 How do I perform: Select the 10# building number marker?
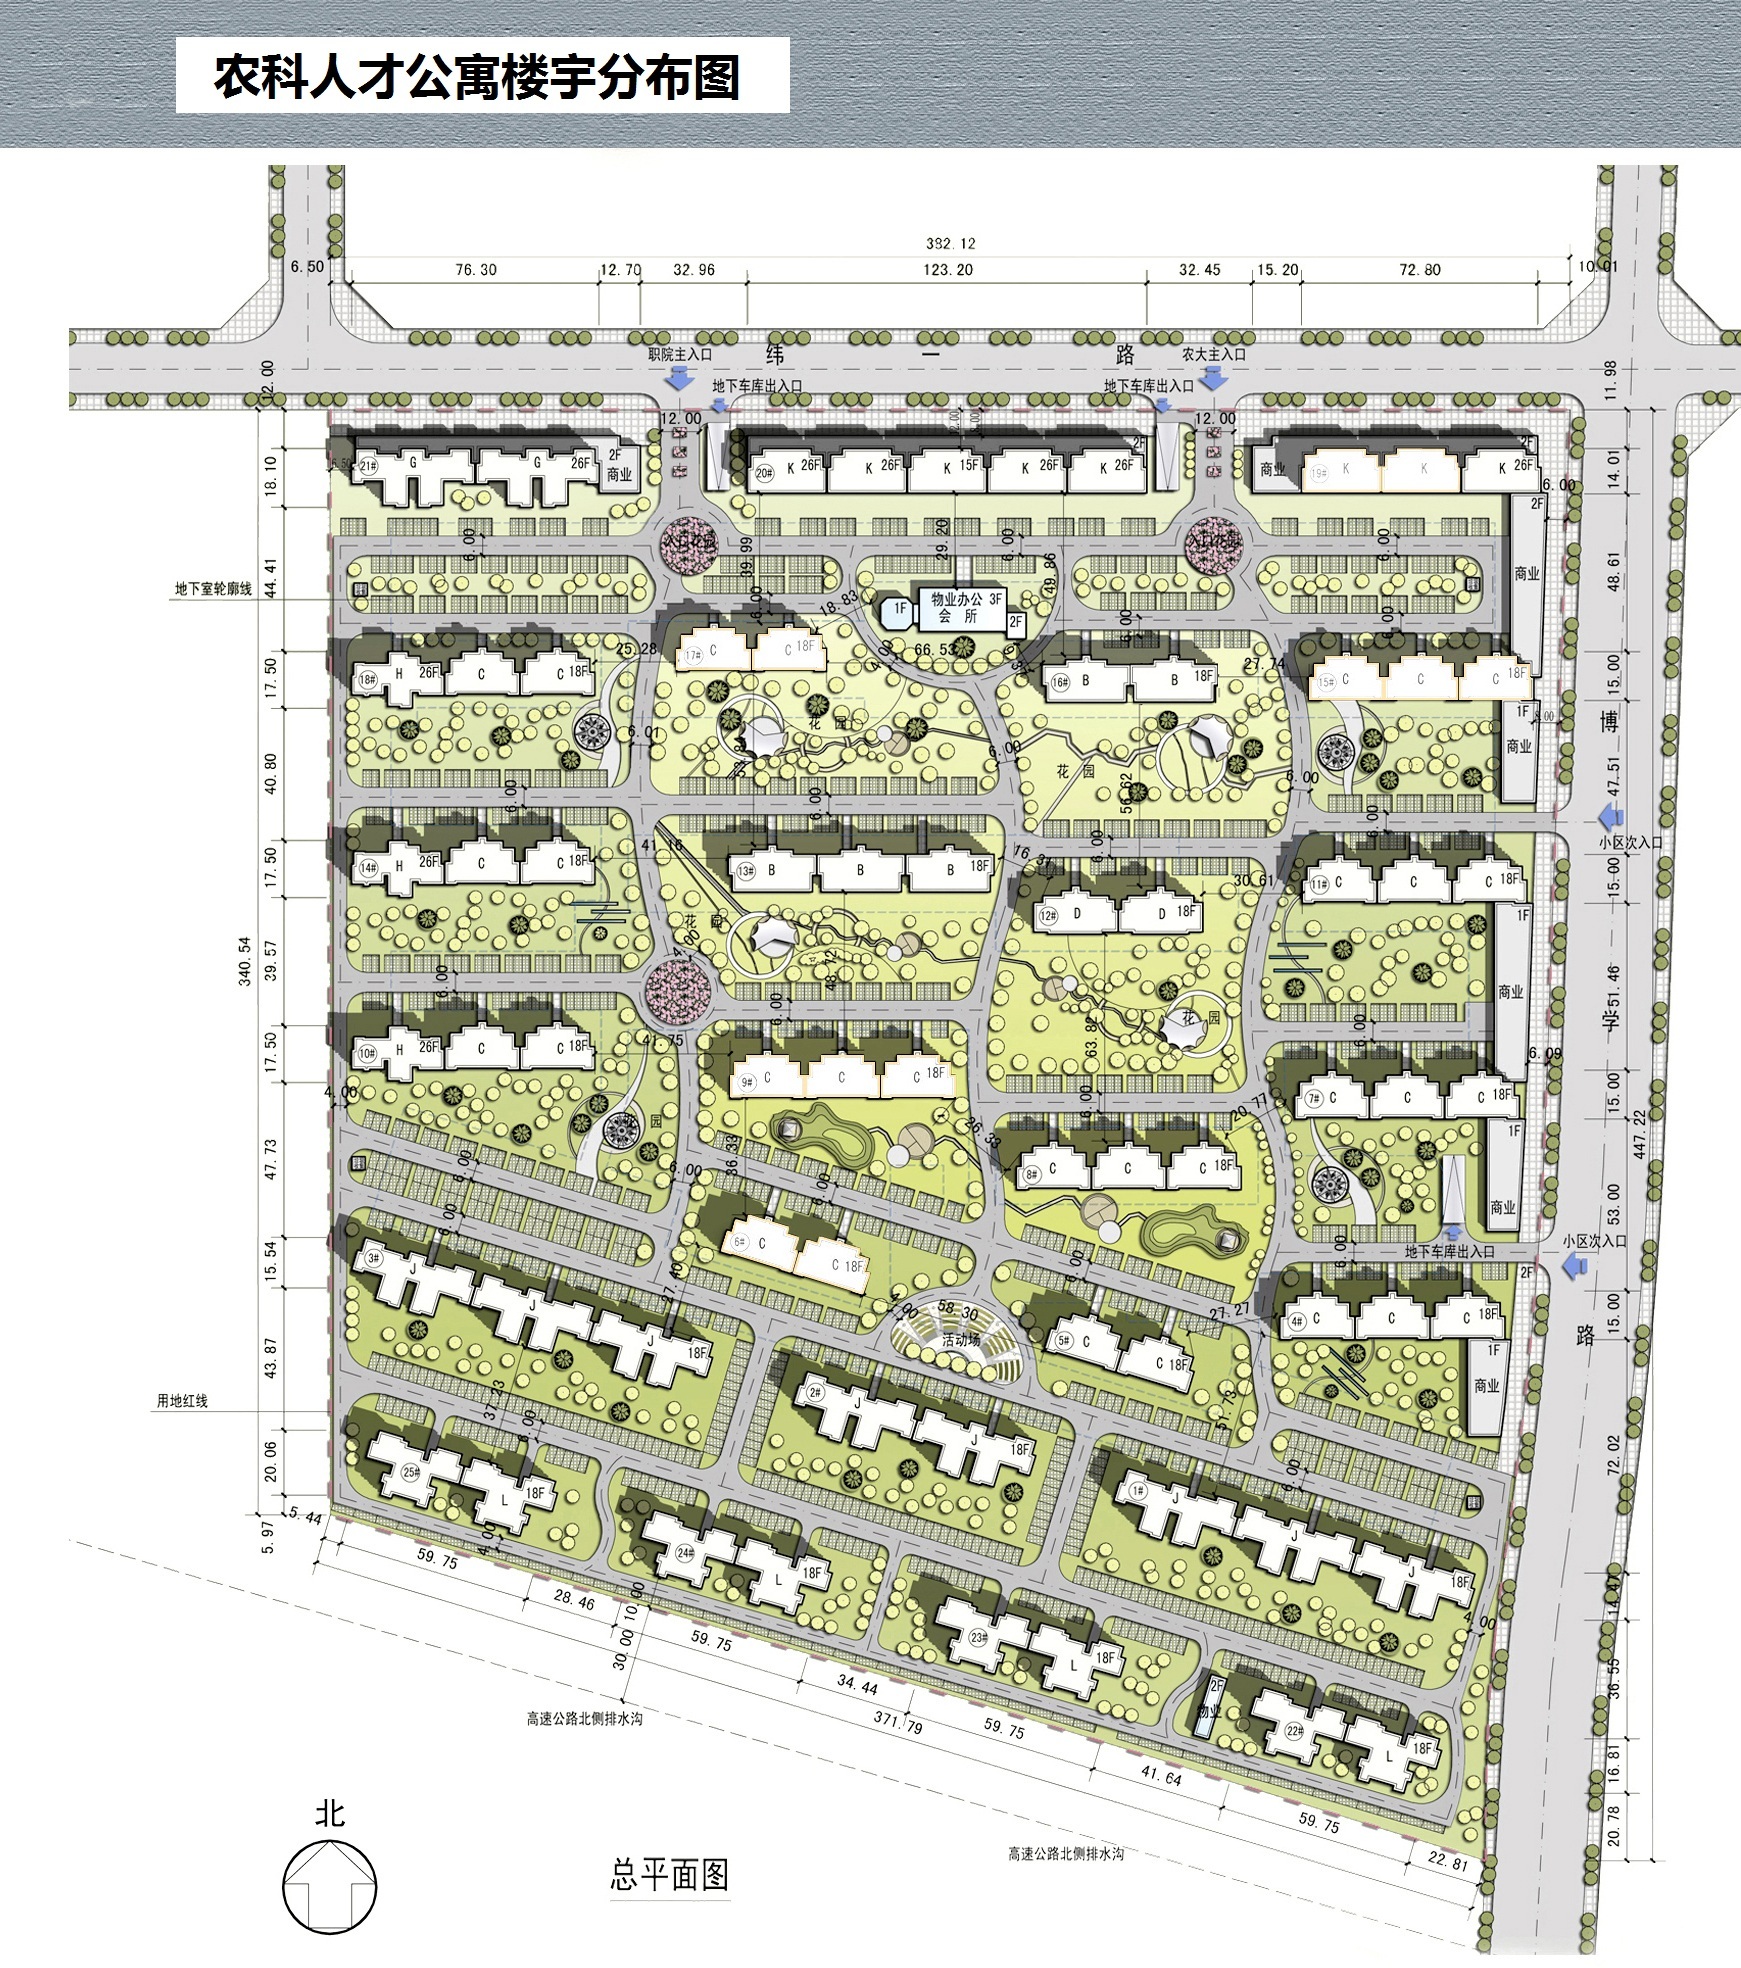pos(367,1053)
